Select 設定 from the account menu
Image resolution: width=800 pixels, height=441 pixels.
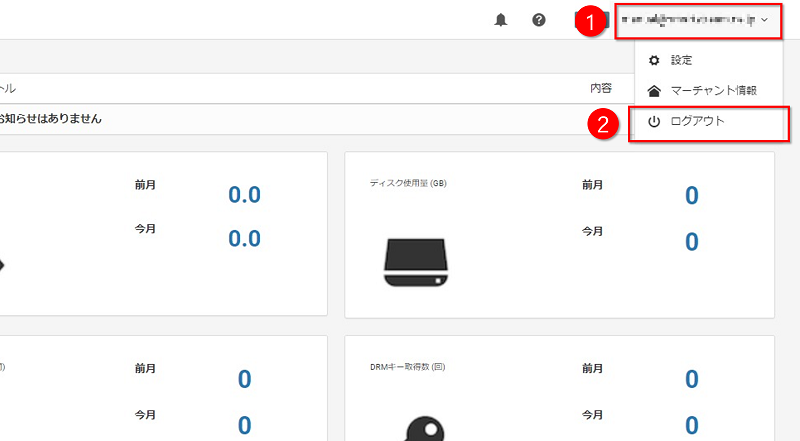tap(681, 60)
